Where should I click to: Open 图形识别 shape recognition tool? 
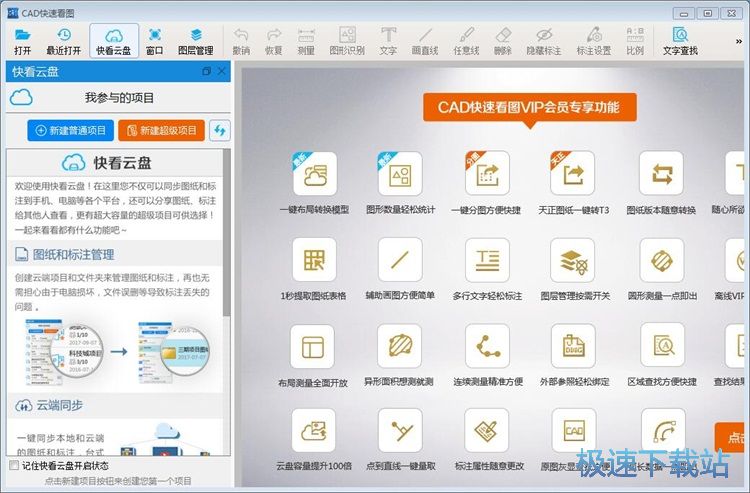click(347, 41)
